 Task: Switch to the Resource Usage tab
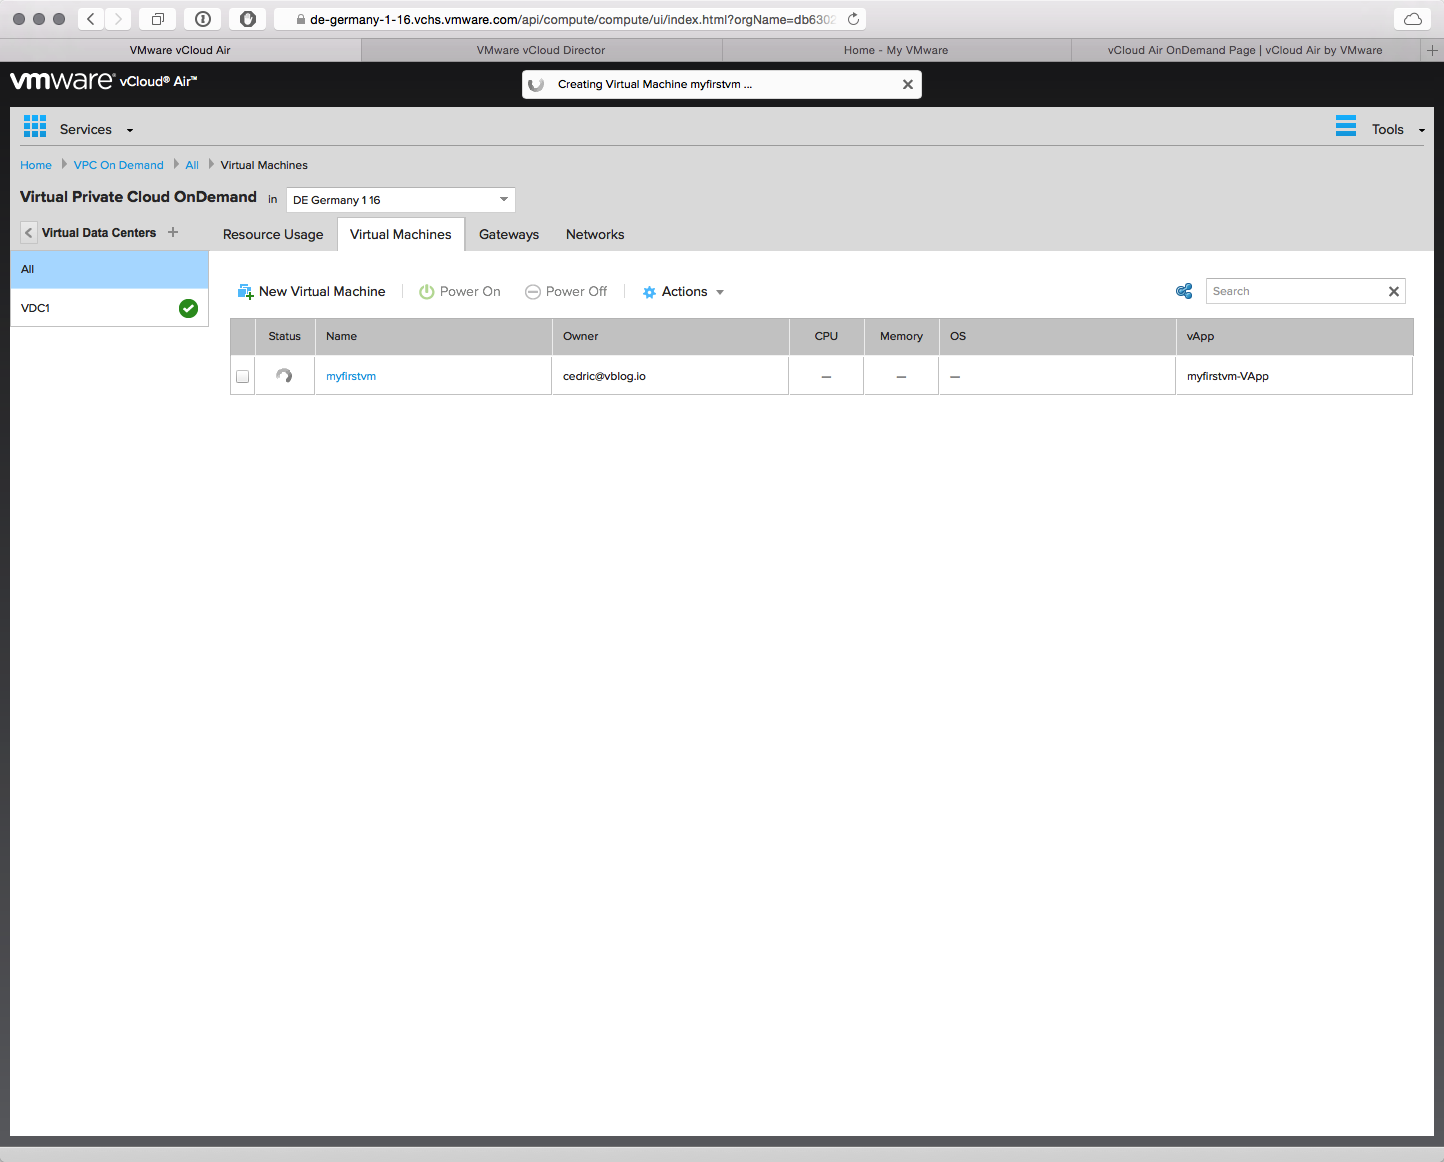point(273,235)
